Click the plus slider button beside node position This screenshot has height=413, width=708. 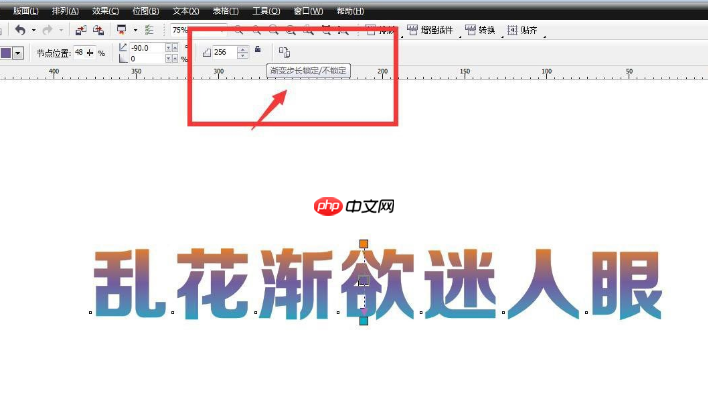click(90, 53)
